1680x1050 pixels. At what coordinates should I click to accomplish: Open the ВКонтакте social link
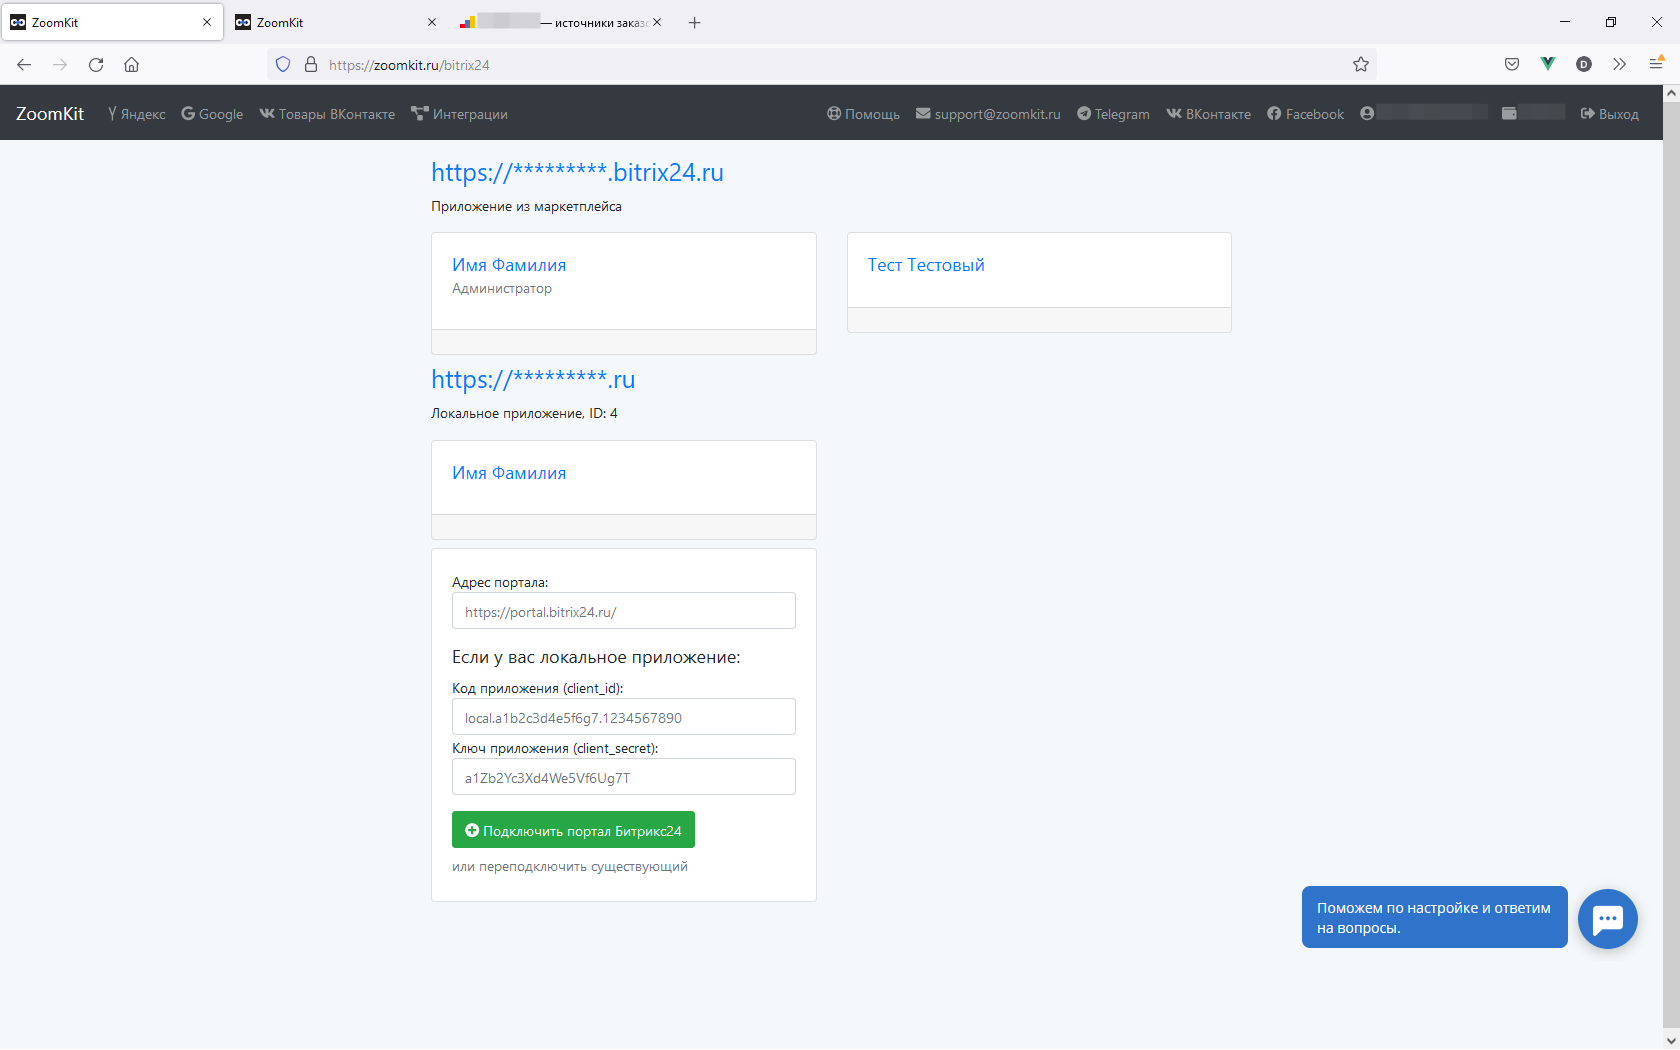pos(1208,114)
